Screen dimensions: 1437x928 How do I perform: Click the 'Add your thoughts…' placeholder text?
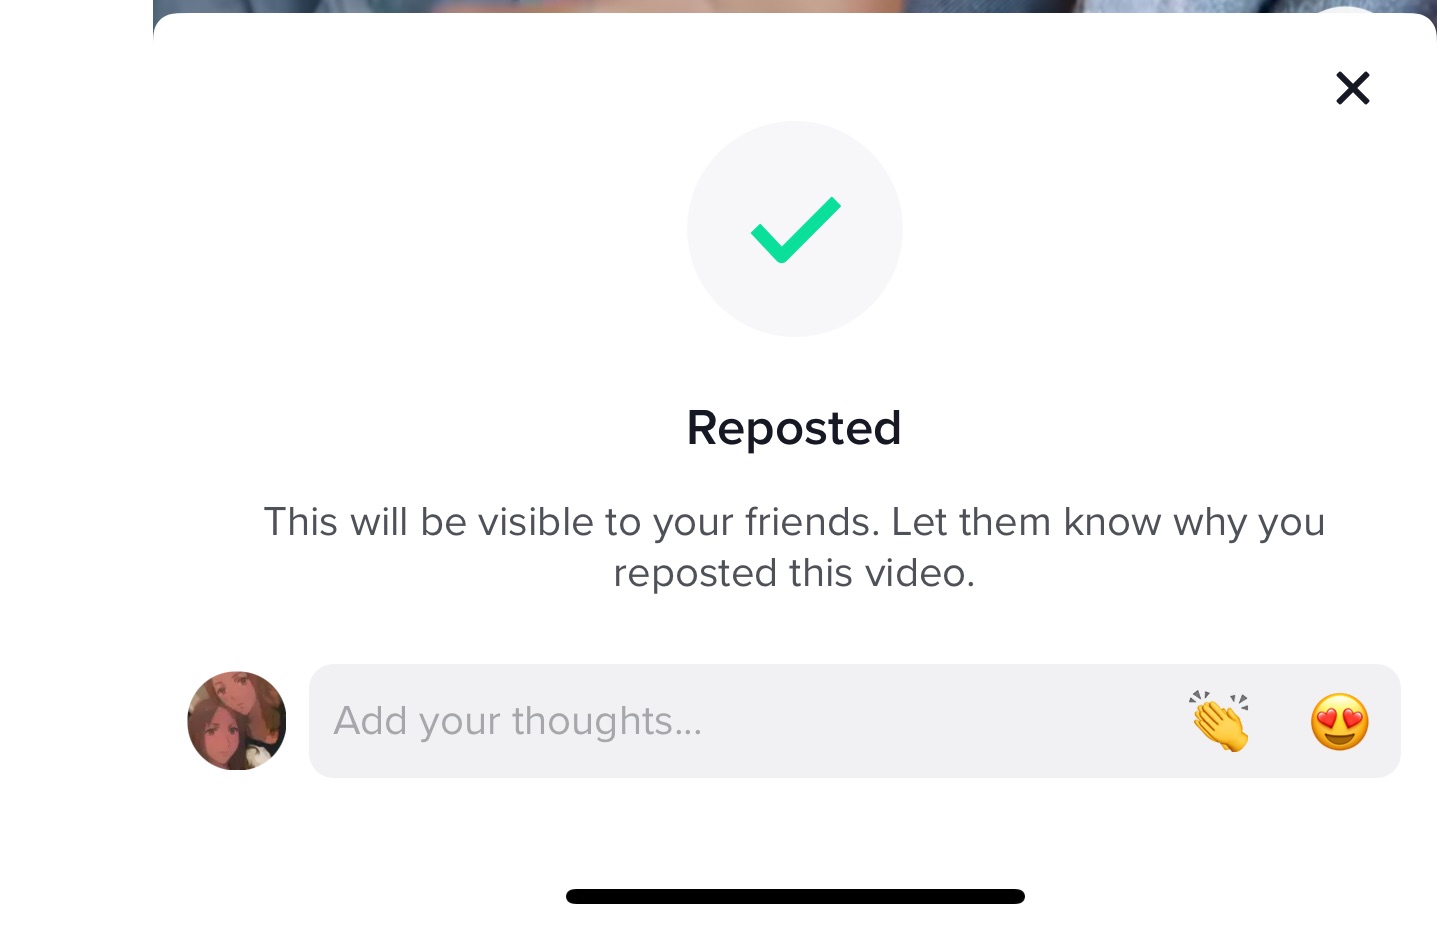click(x=518, y=721)
